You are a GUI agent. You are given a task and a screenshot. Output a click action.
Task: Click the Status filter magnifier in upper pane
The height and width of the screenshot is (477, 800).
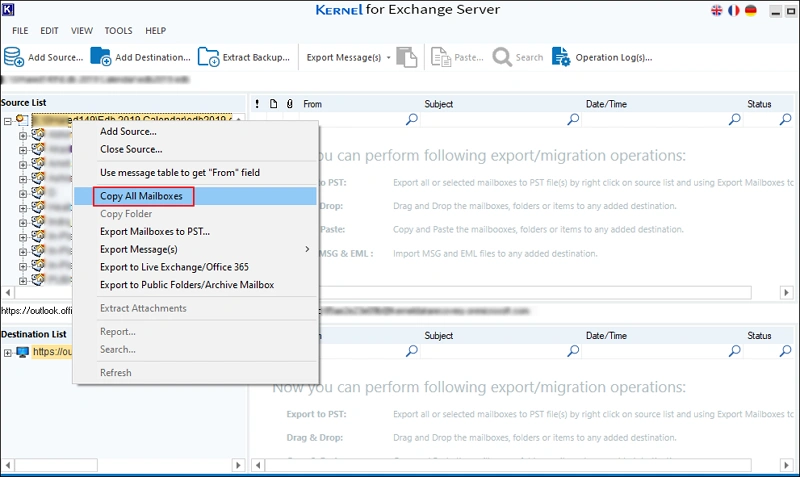[x=785, y=119]
